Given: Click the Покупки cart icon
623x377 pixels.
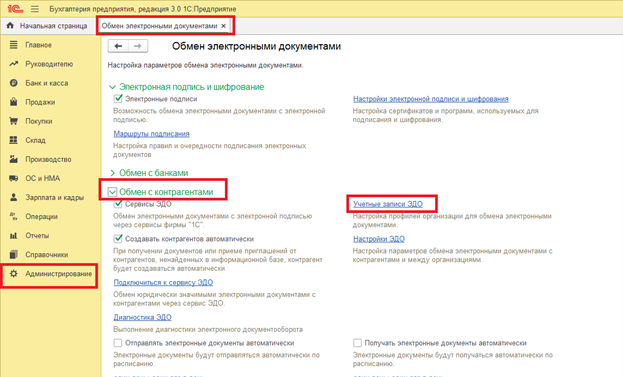Looking at the screenshot, I should point(14,121).
